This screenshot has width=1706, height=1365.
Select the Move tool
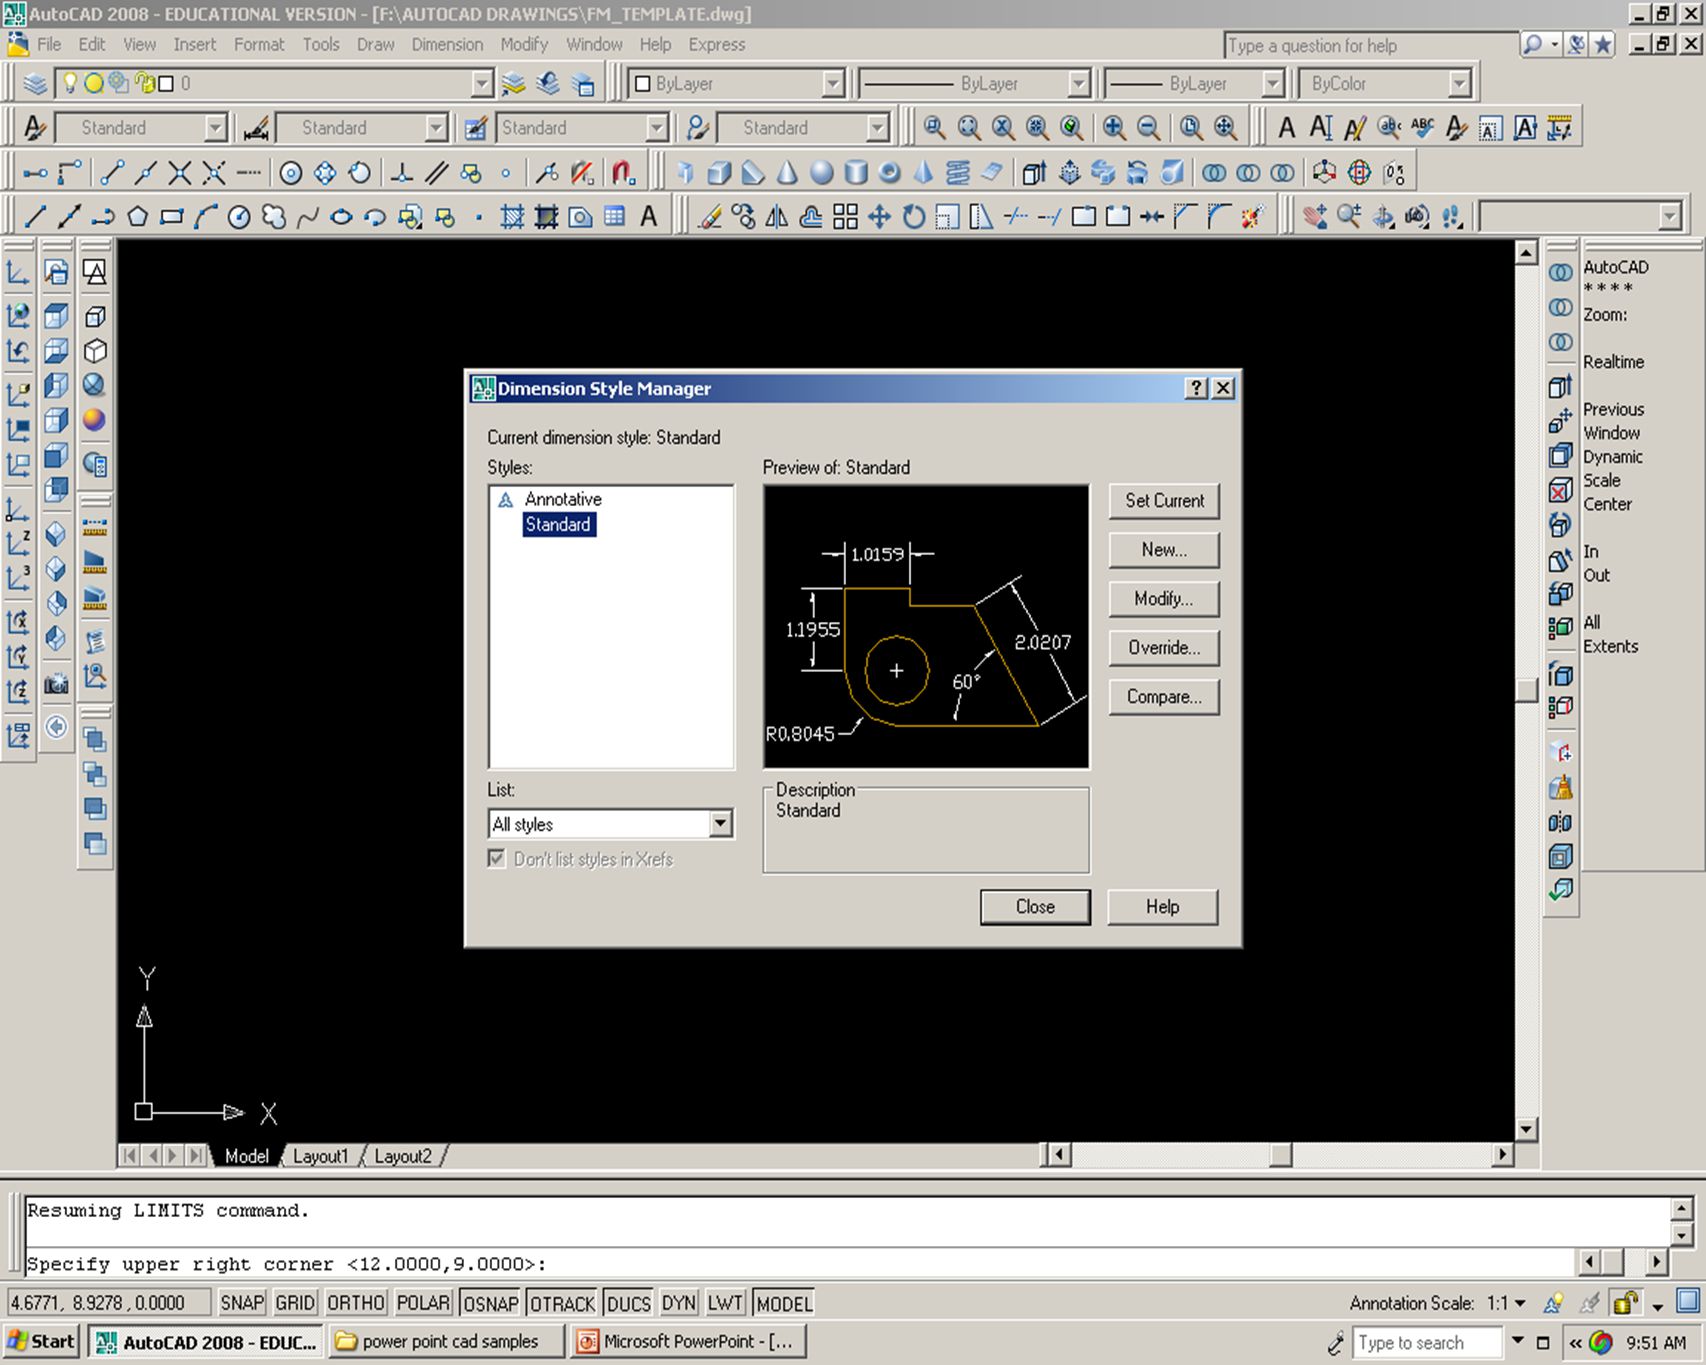point(879,216)
